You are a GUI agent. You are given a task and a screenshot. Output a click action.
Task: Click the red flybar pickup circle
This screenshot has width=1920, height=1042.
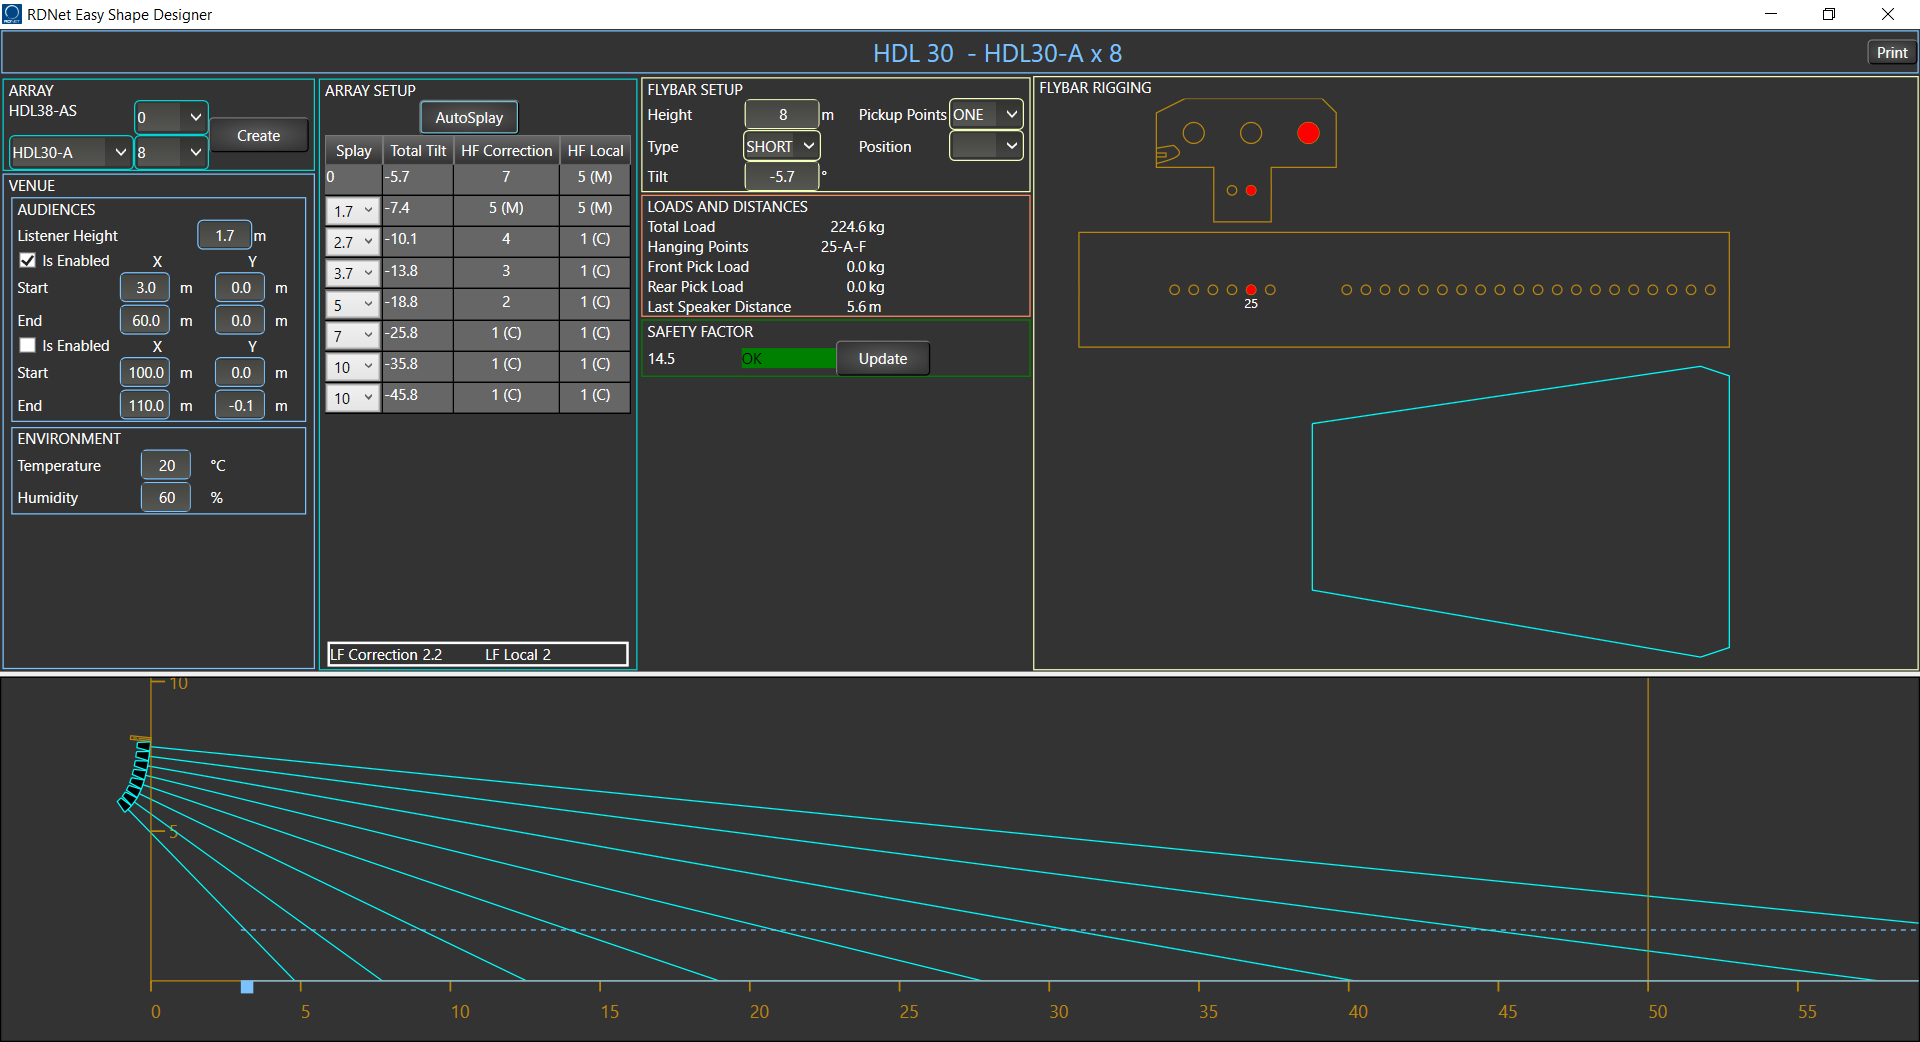[x=1308, y=133]
